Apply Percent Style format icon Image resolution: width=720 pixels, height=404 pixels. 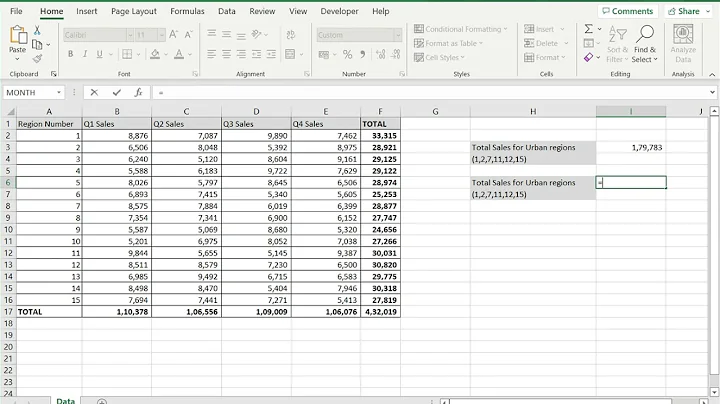[x=348, y=55]
